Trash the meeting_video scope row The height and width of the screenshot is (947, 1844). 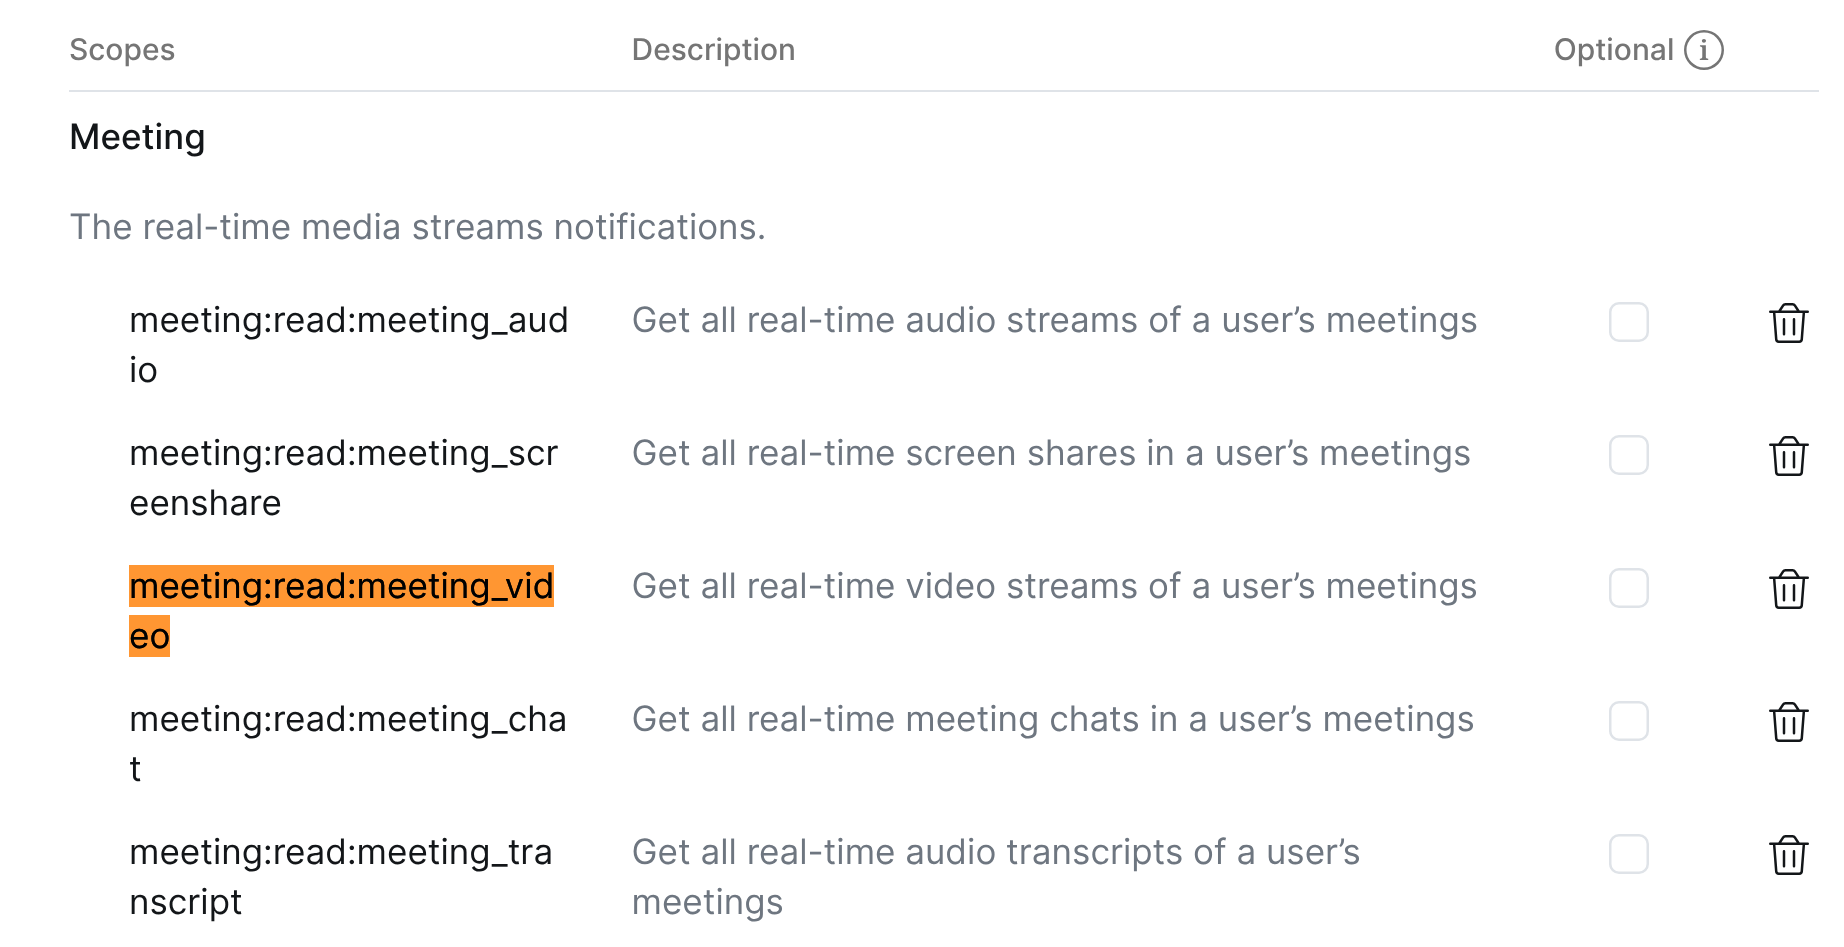pos(1788,589)
